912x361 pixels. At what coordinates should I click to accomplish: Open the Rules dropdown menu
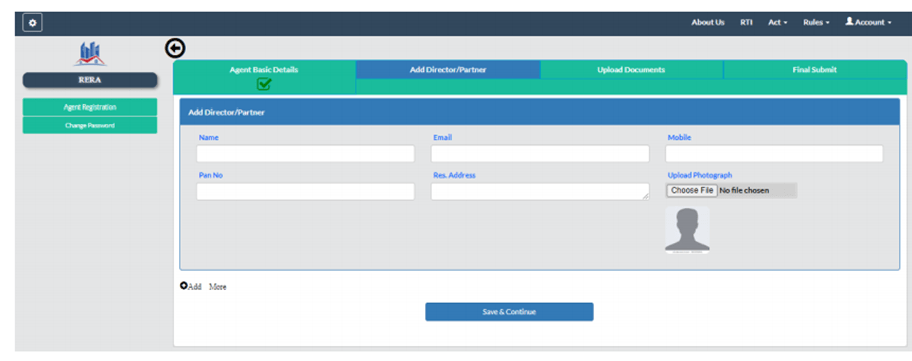tap(816, 22)
